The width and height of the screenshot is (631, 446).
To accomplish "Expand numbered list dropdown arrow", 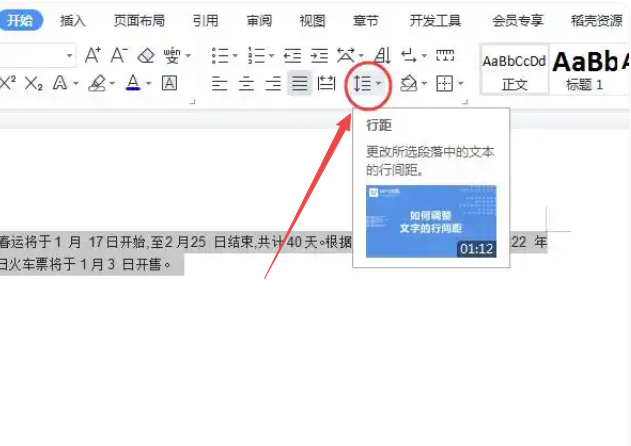I will click(x=272, y=56).
